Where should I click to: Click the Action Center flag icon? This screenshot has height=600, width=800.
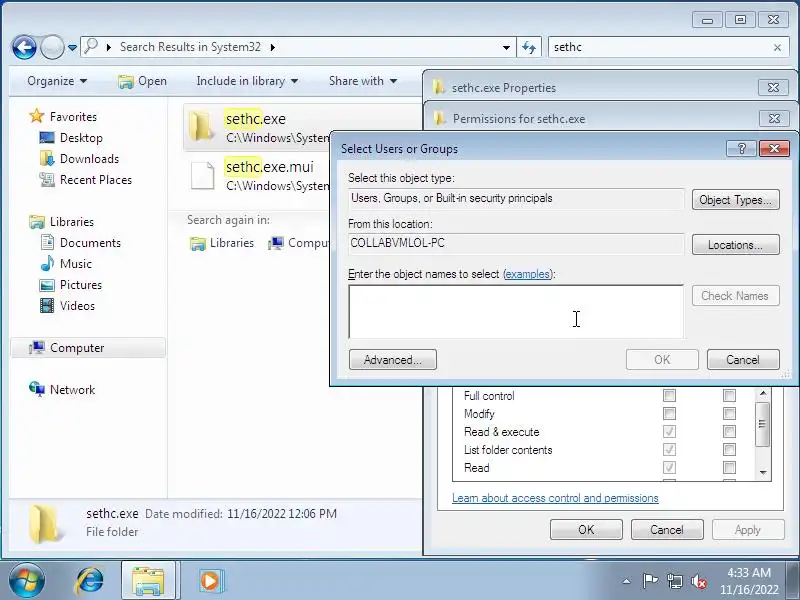(x=650, y=581)
